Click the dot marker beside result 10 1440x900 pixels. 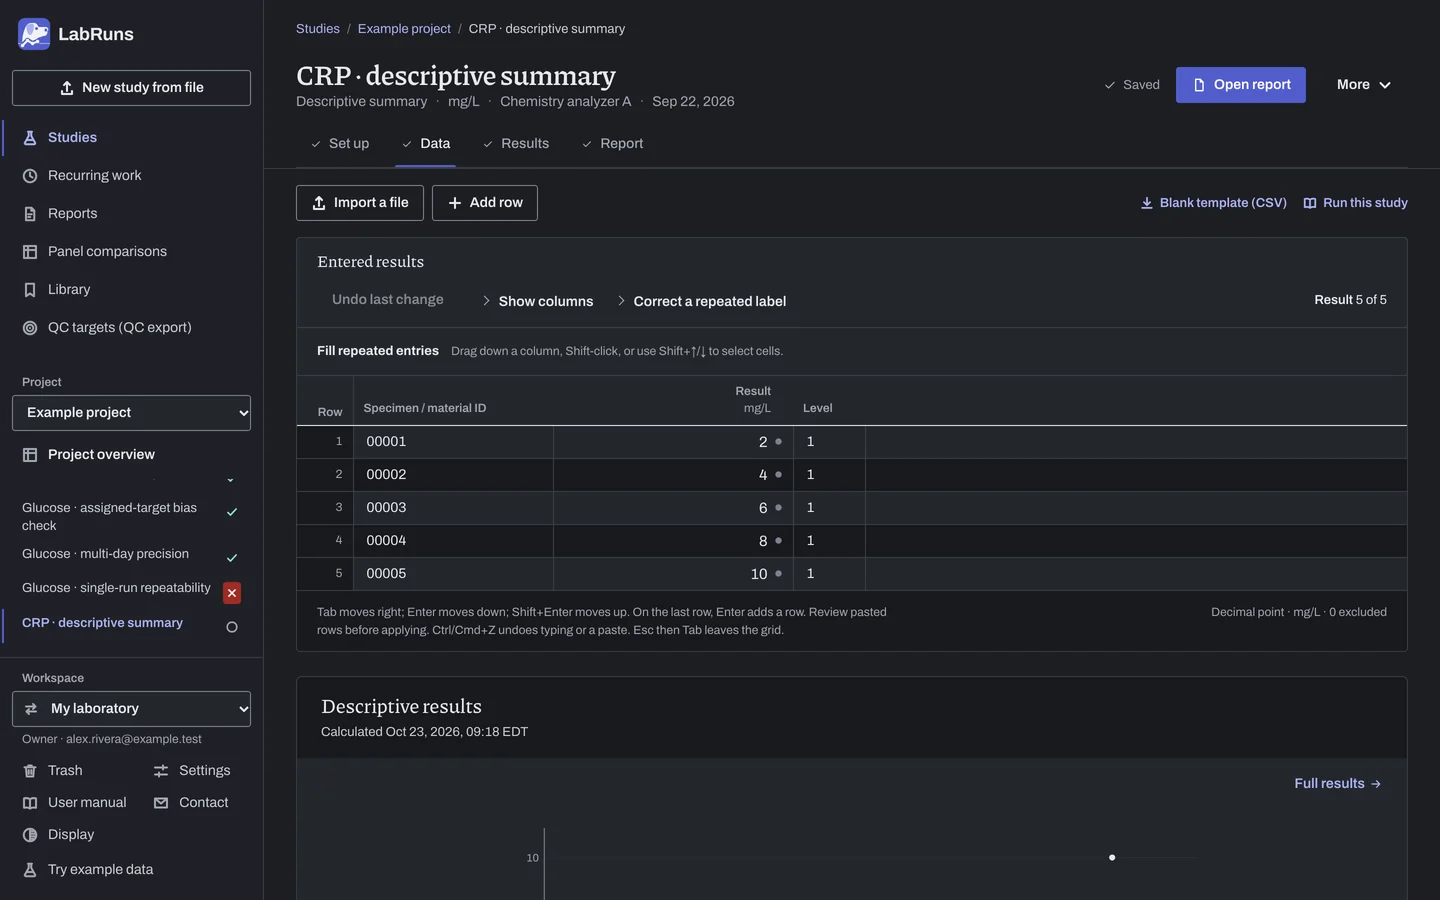tap(778, 574)
